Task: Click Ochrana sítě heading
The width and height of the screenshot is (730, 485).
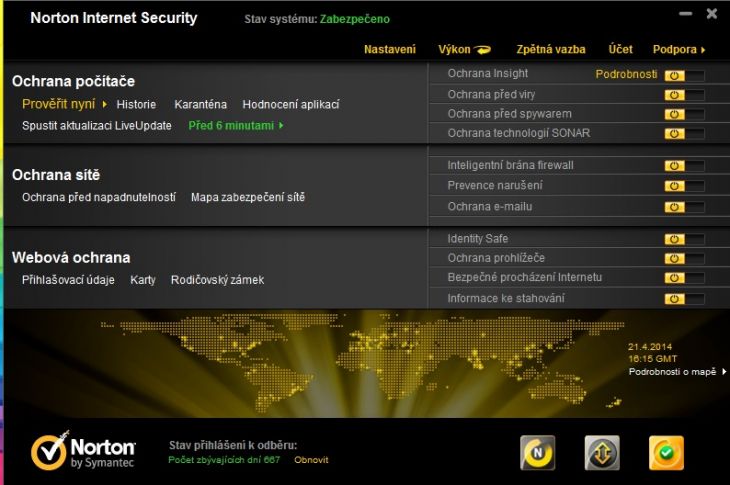Action: 56,175
